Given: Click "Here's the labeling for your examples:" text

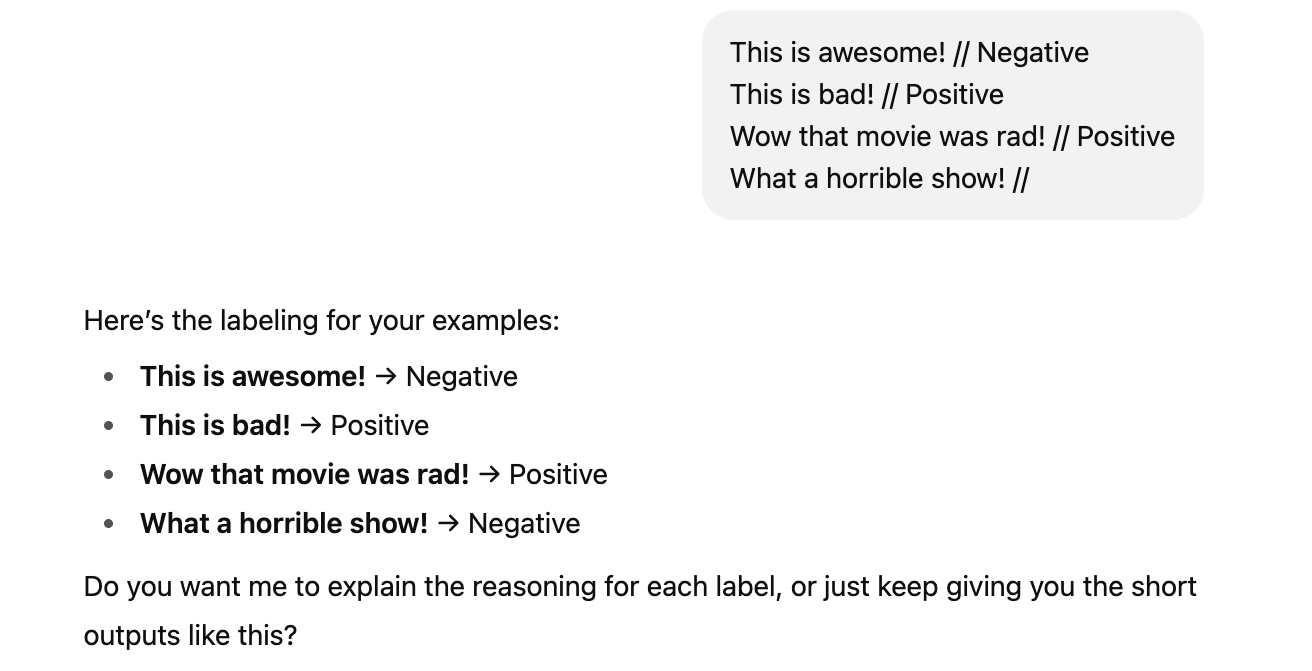Looking at the screenshot, I should pos(321,321).
